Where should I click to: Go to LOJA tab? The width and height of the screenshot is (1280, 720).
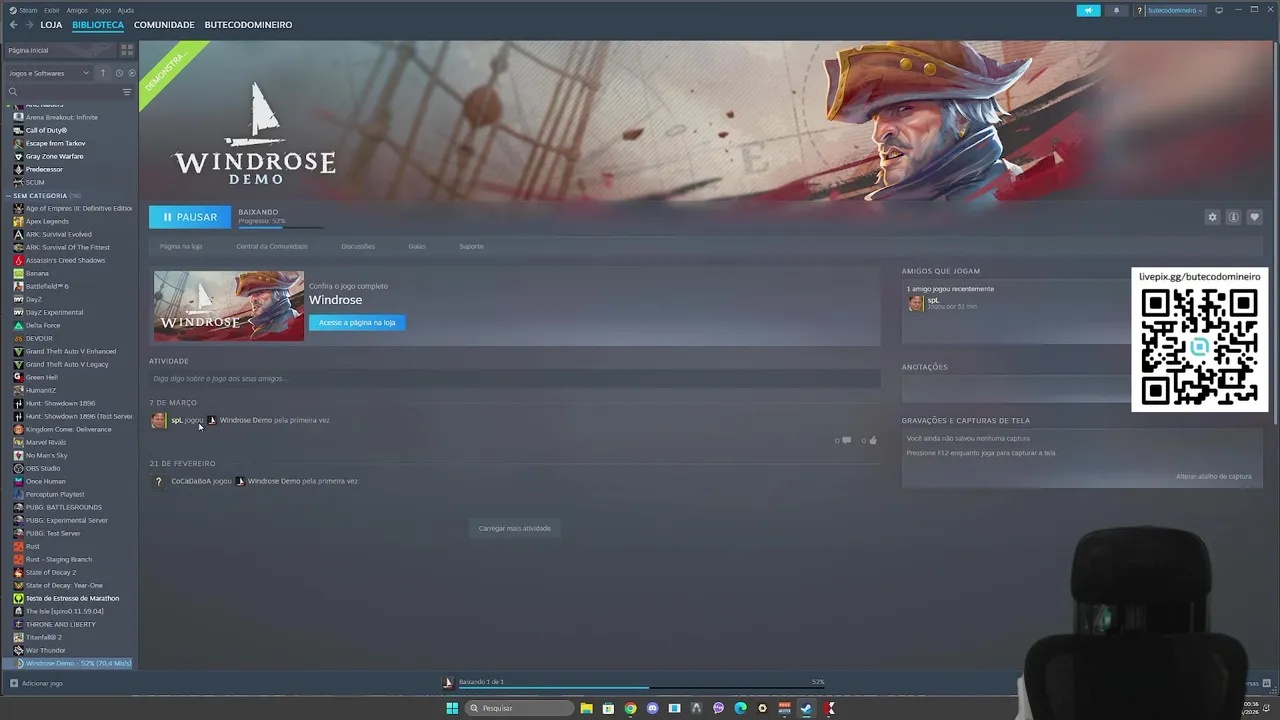(51, 25)
